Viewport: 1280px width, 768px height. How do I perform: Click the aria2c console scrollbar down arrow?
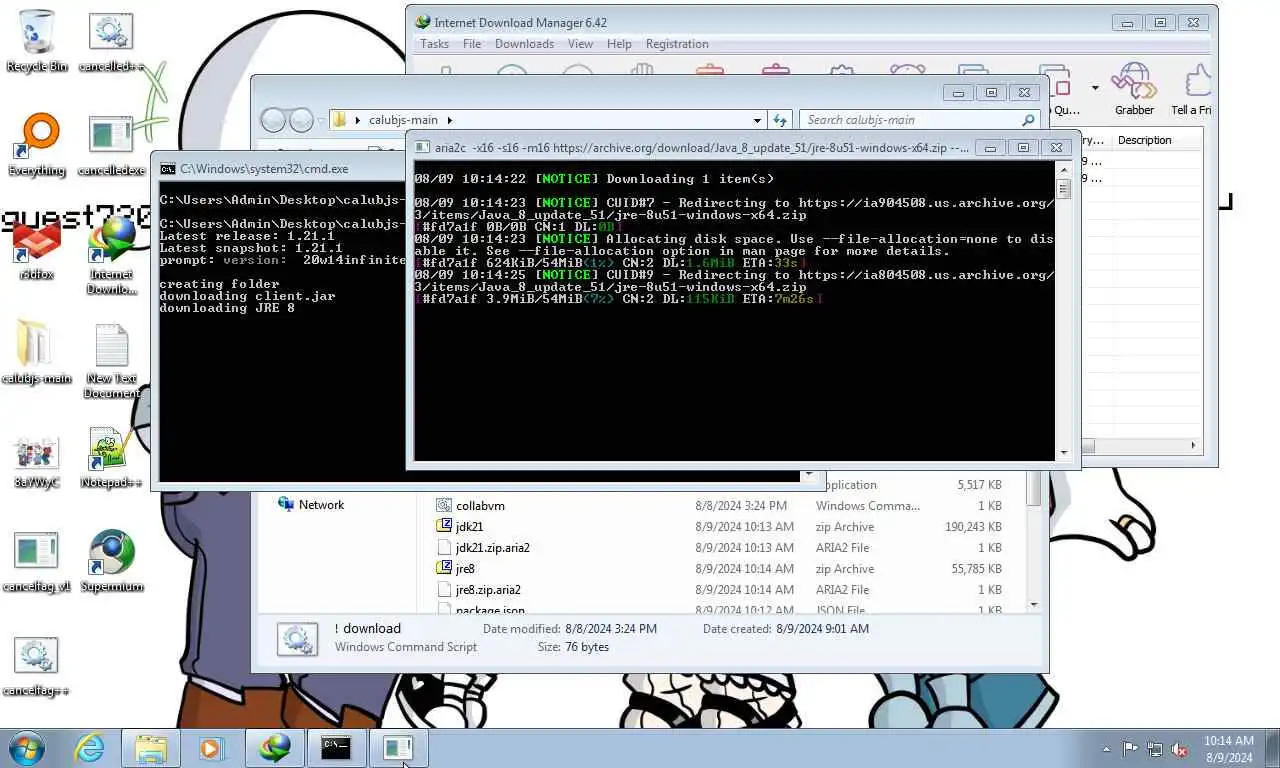(x=1063, y=453)
